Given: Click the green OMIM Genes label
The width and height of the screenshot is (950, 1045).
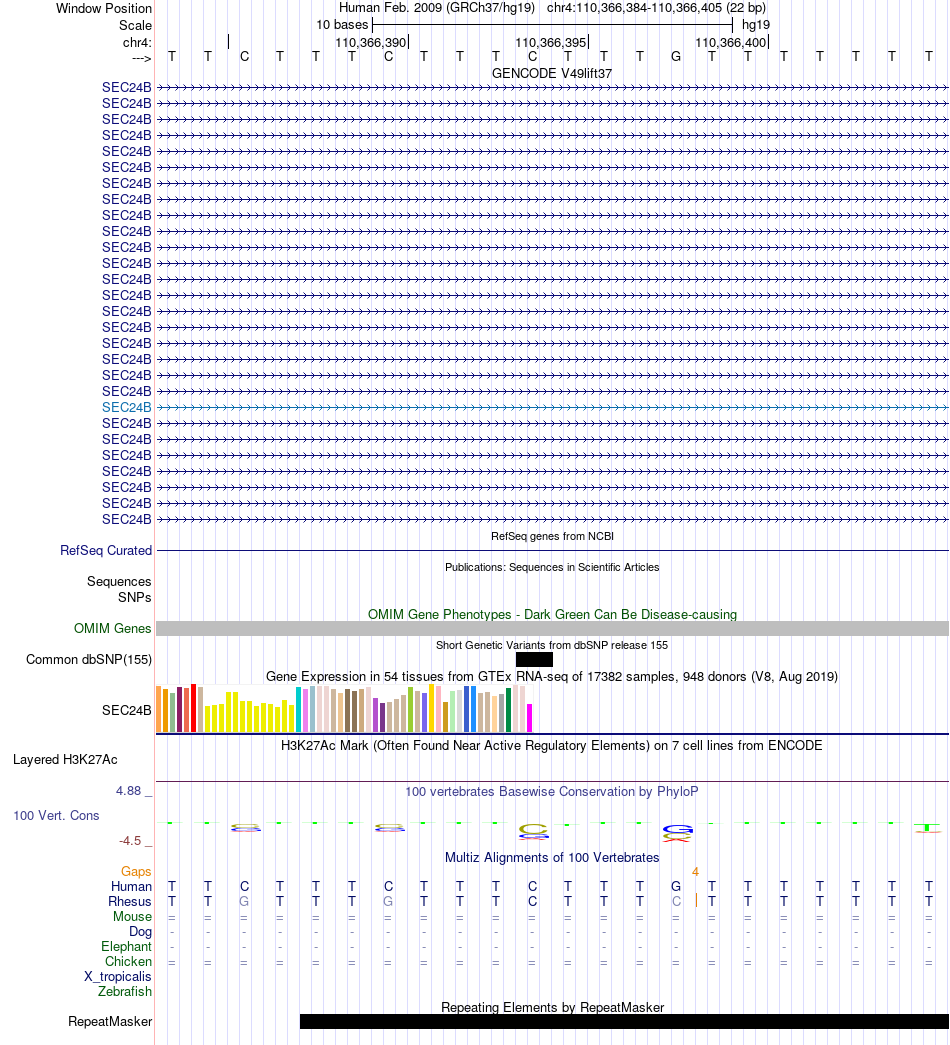Looking at the screenshot, I should tap(113, 628).
